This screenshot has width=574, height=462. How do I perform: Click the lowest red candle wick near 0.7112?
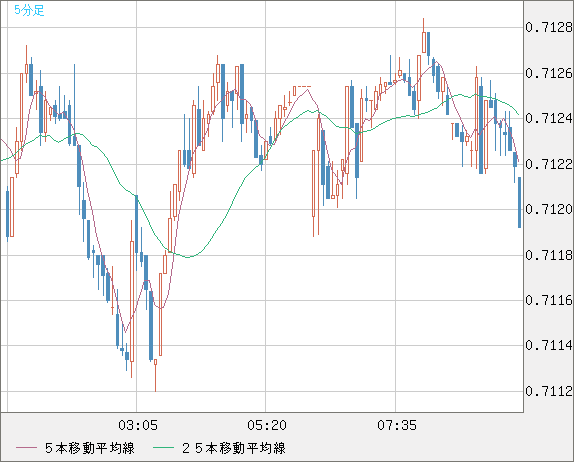(156, 375)
